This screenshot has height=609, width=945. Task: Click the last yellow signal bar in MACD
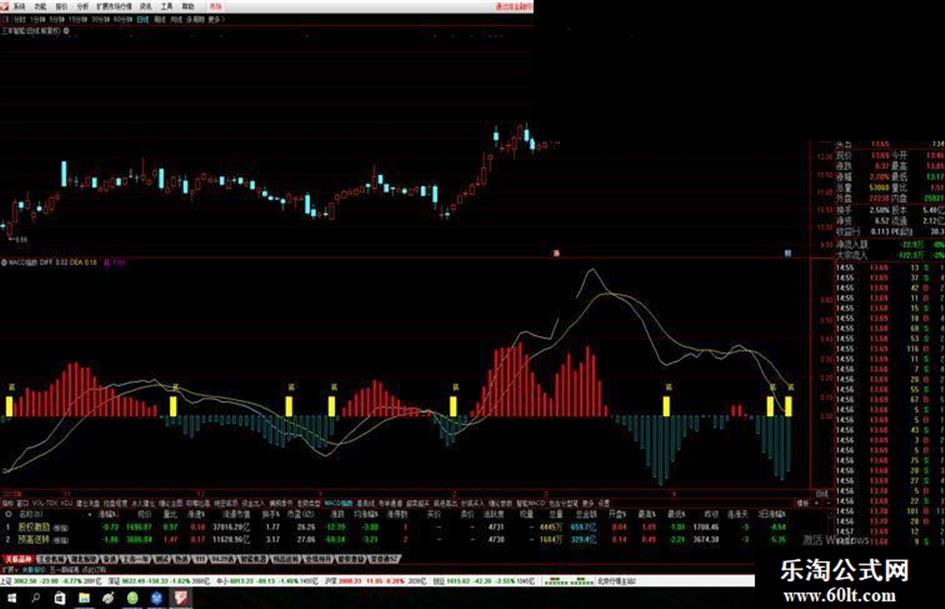point(789,406)
